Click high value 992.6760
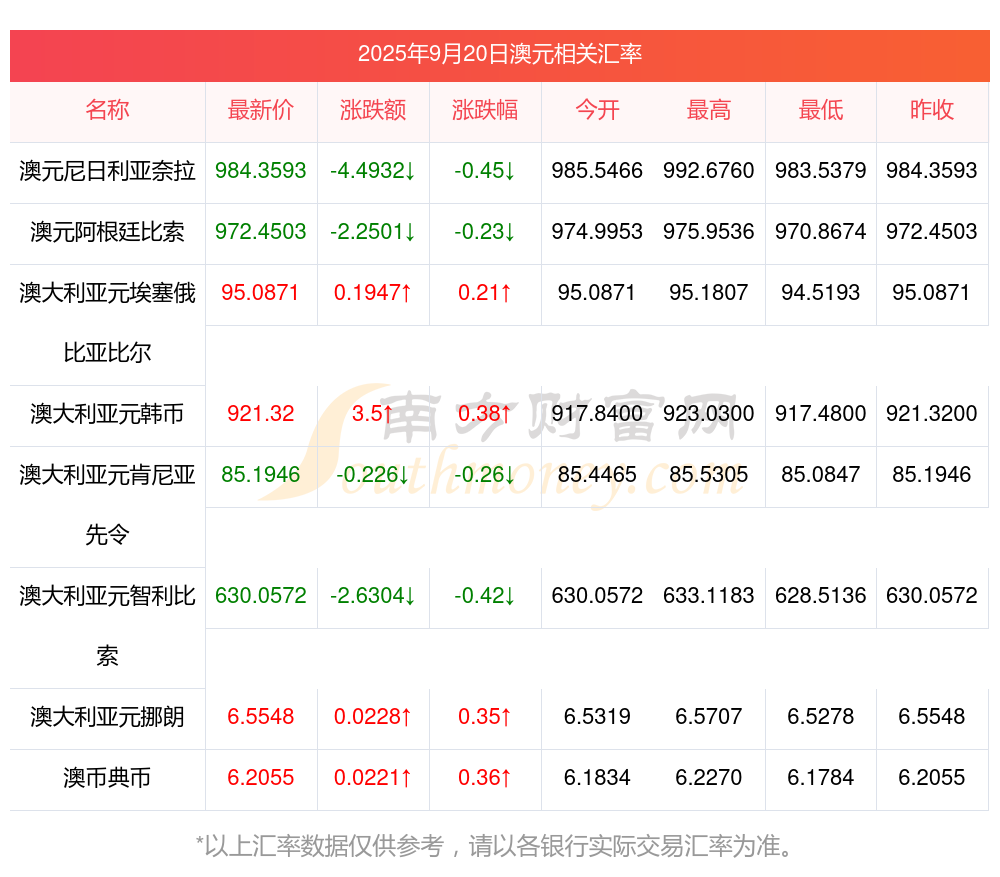 click(x=709, y=171)
